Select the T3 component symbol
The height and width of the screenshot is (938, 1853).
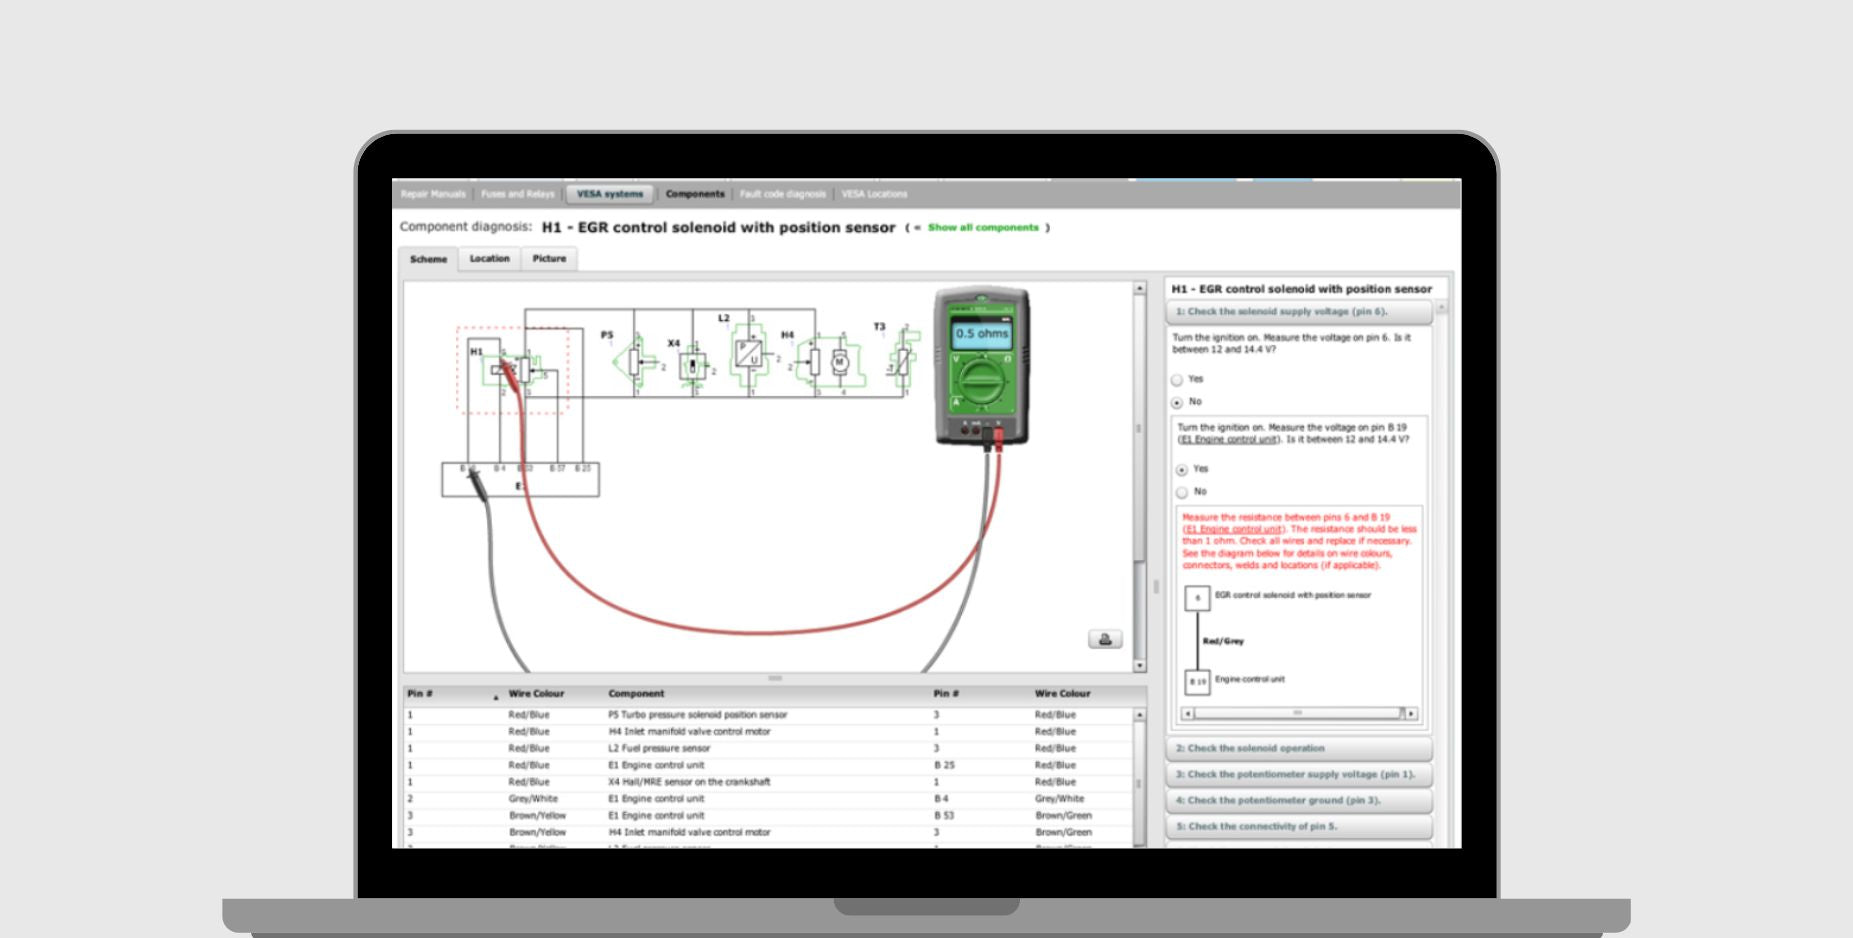(x=902, y=360)
